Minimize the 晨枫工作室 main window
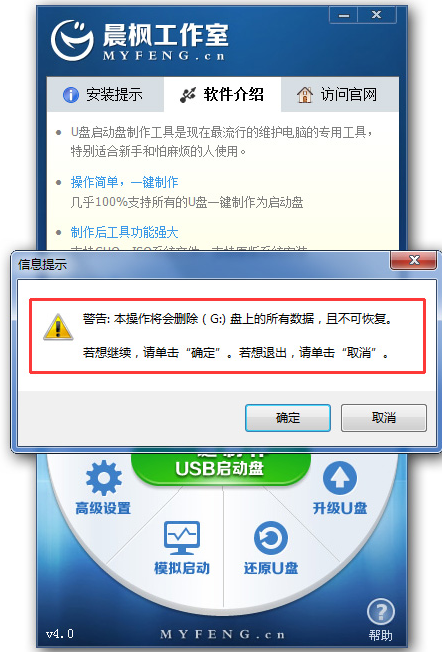442x652 pixels. (343, 15)
